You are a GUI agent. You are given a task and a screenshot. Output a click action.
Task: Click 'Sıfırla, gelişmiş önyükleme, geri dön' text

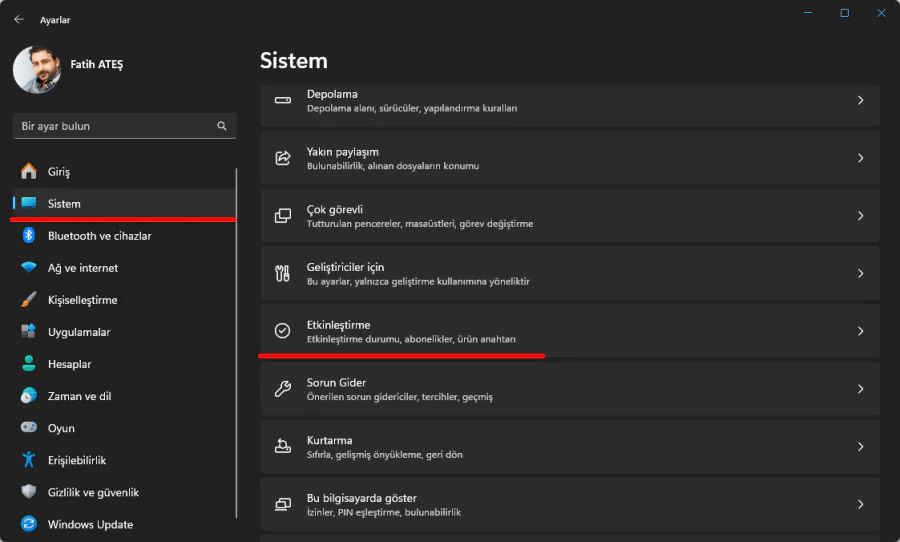(385, 455)
